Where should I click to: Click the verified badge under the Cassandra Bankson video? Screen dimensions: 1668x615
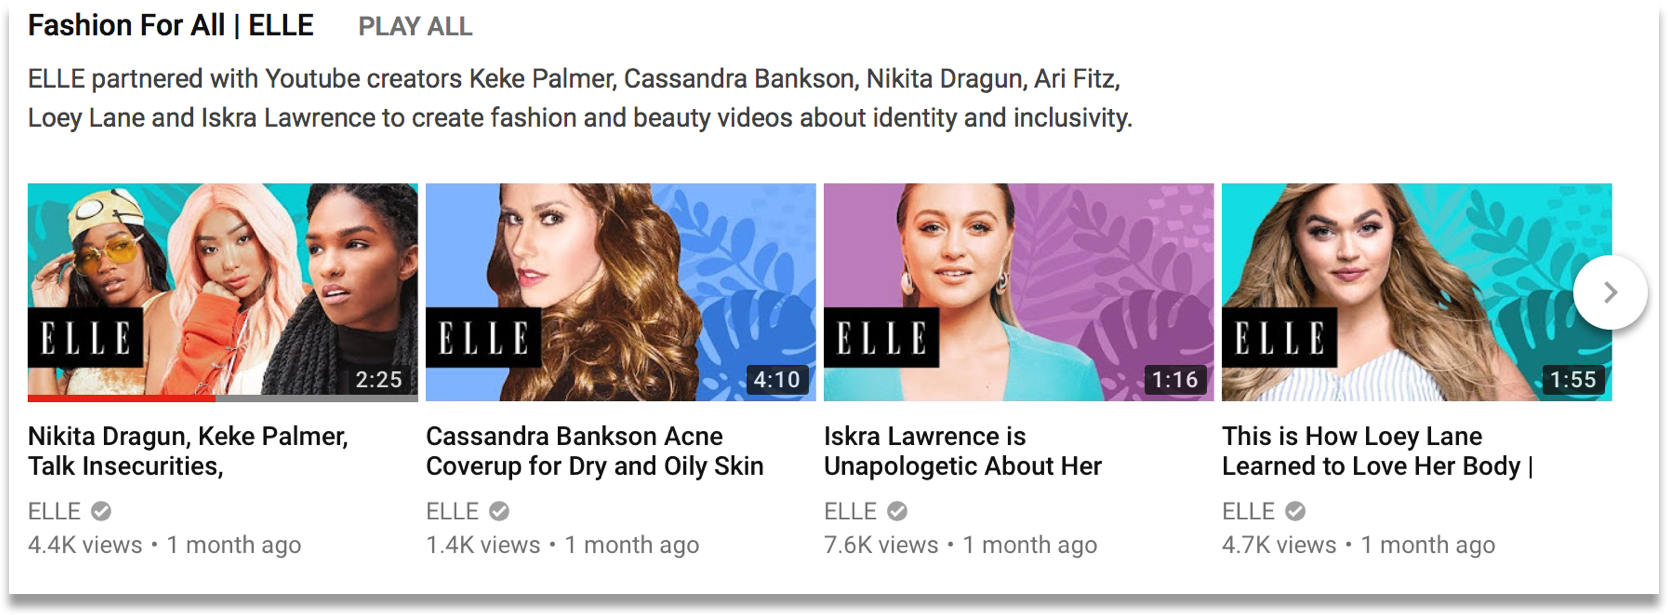click(499, 512)
